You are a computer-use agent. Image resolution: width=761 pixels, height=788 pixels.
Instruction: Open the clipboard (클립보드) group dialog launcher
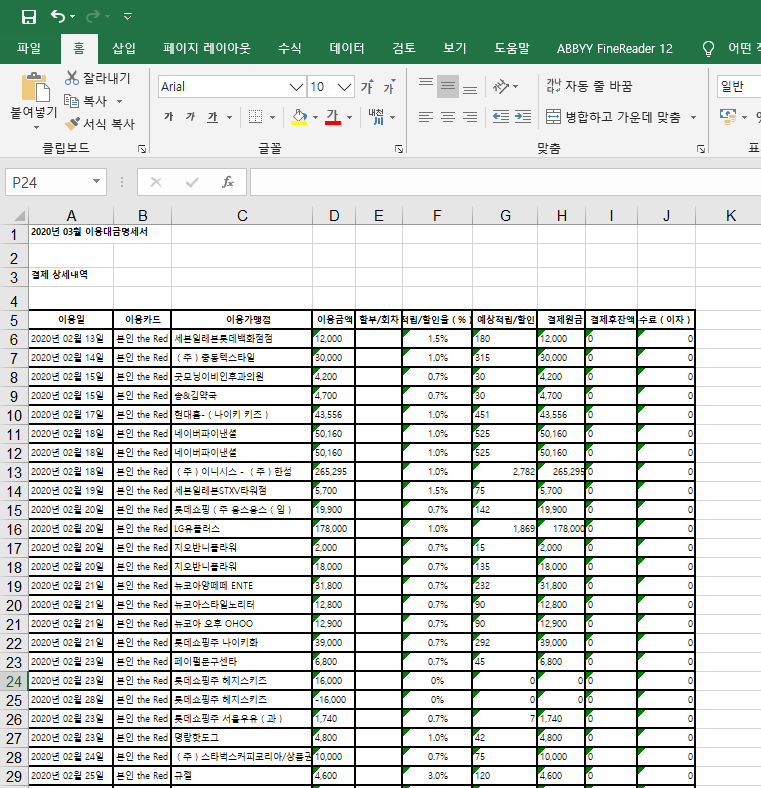pos(142,149)
